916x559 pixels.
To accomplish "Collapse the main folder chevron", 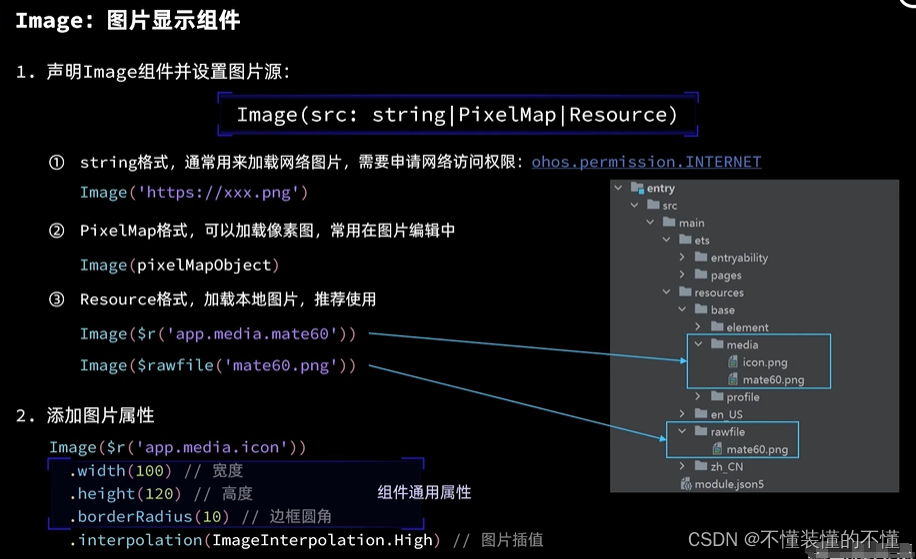I will (650, 223).
